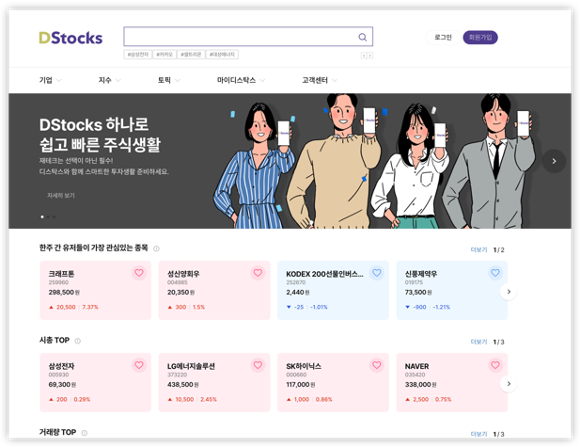This screenshot has width=580, height=448.
Task: Open the 성신양회우 stock name
Action: pyautogui.click(x=183, y=274)
